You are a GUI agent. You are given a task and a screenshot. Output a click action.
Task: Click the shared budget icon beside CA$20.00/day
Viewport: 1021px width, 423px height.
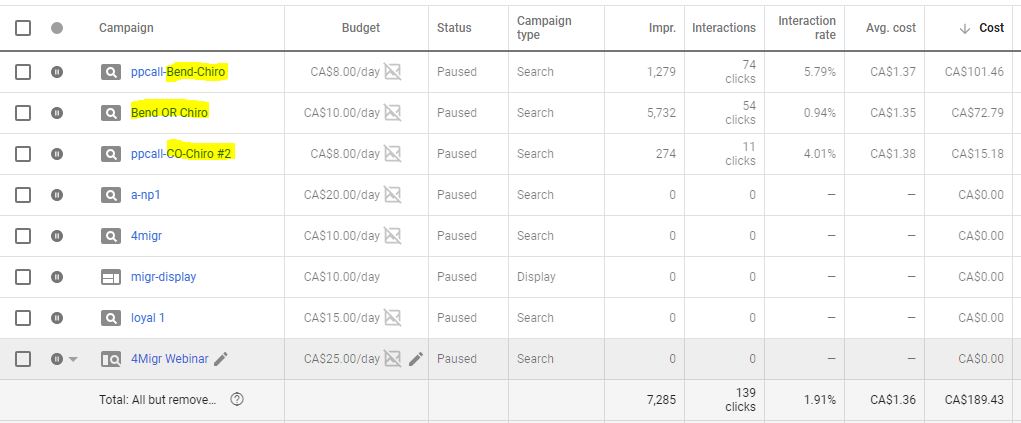(392, 195)
